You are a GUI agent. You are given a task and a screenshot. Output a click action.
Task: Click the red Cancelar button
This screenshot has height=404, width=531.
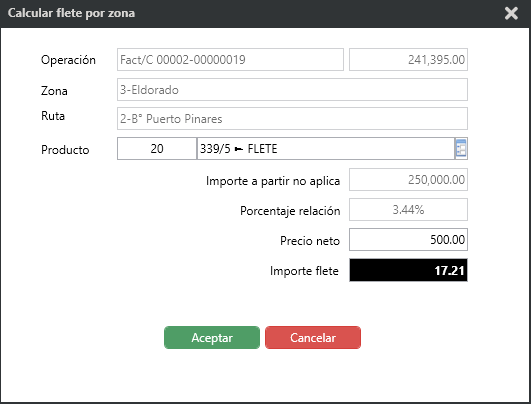(313, 337)
